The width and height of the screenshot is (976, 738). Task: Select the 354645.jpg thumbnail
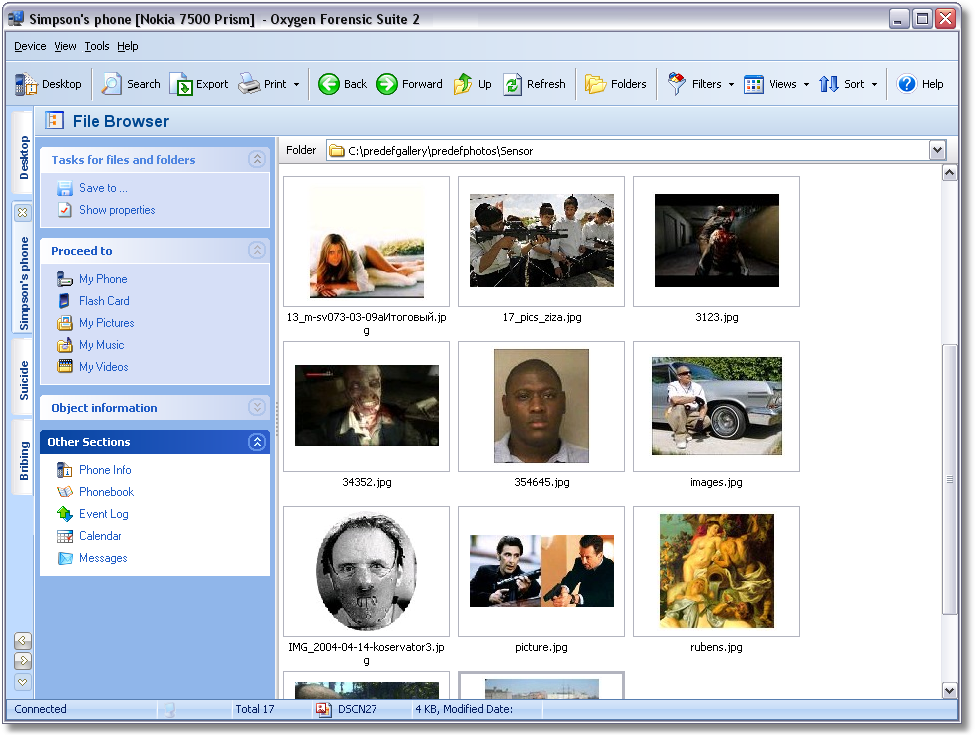(x=542, y=406)
